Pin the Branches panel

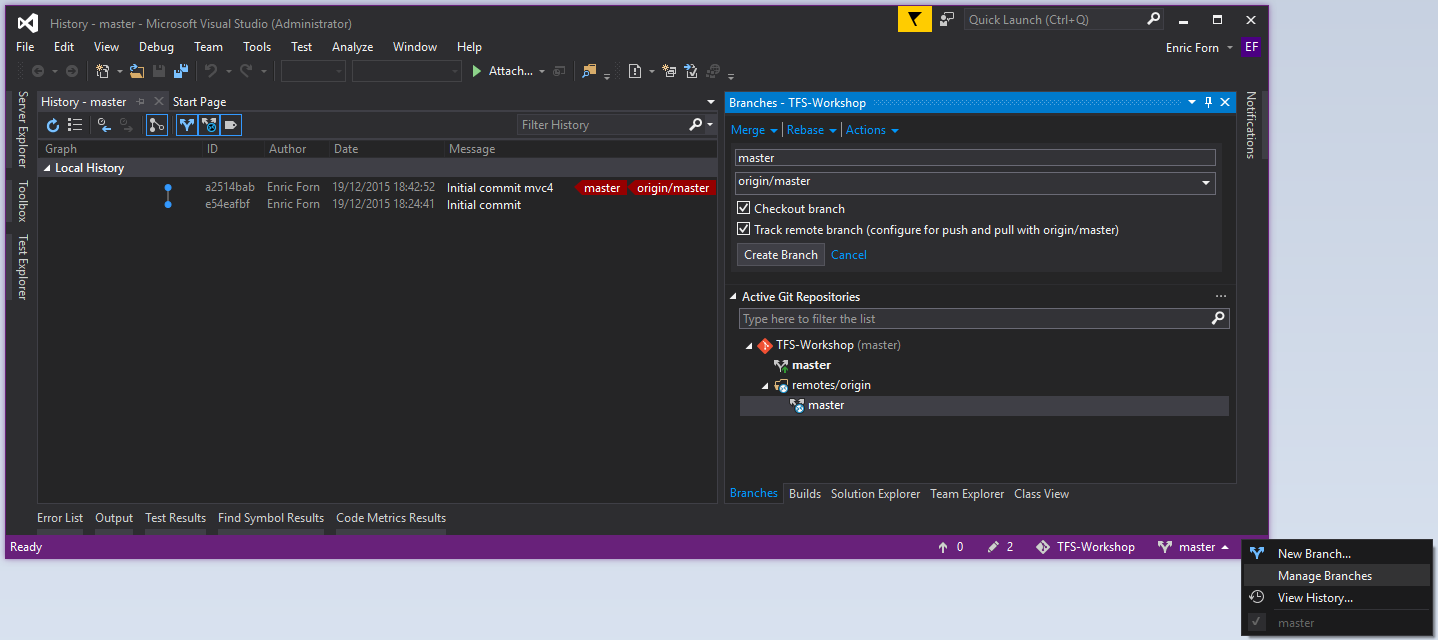(1208, 102)
